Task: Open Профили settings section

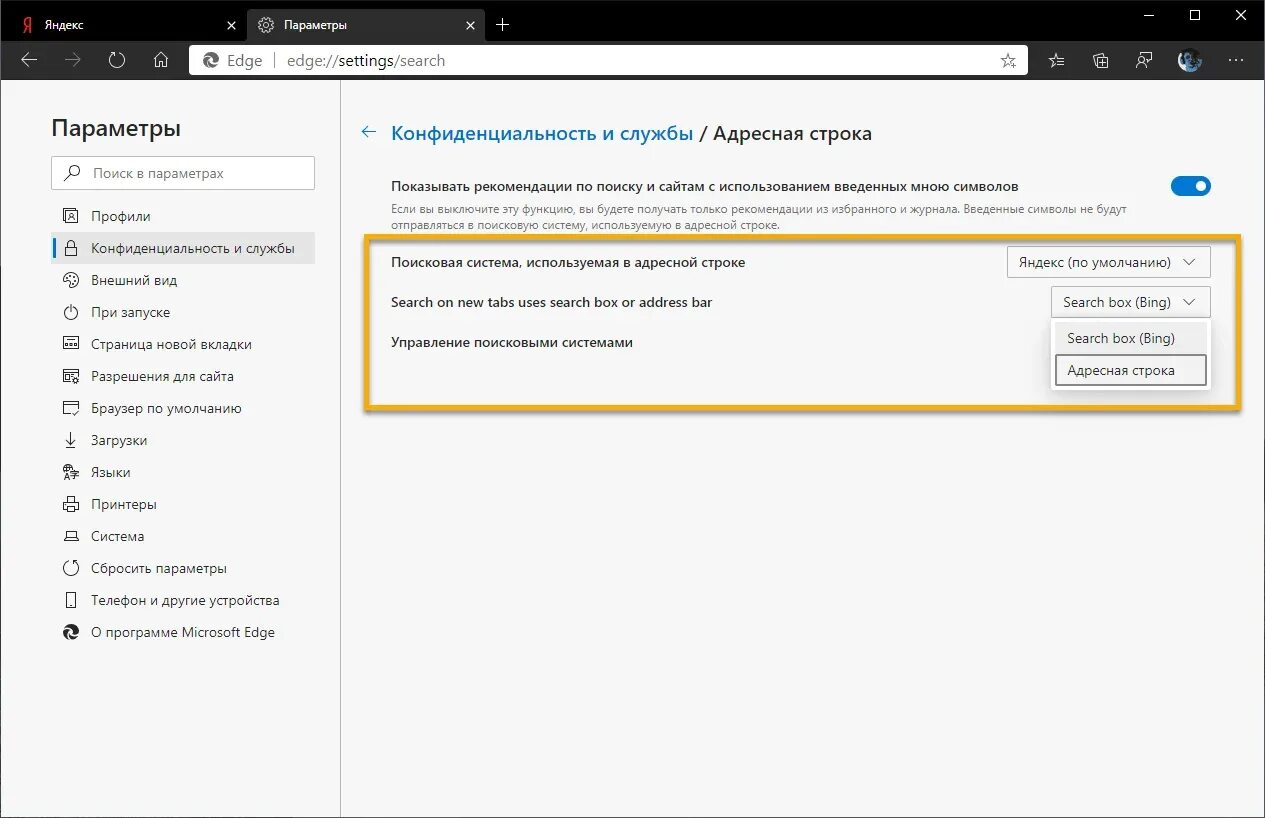Action: pyautogui.click(x=183, y=216)
